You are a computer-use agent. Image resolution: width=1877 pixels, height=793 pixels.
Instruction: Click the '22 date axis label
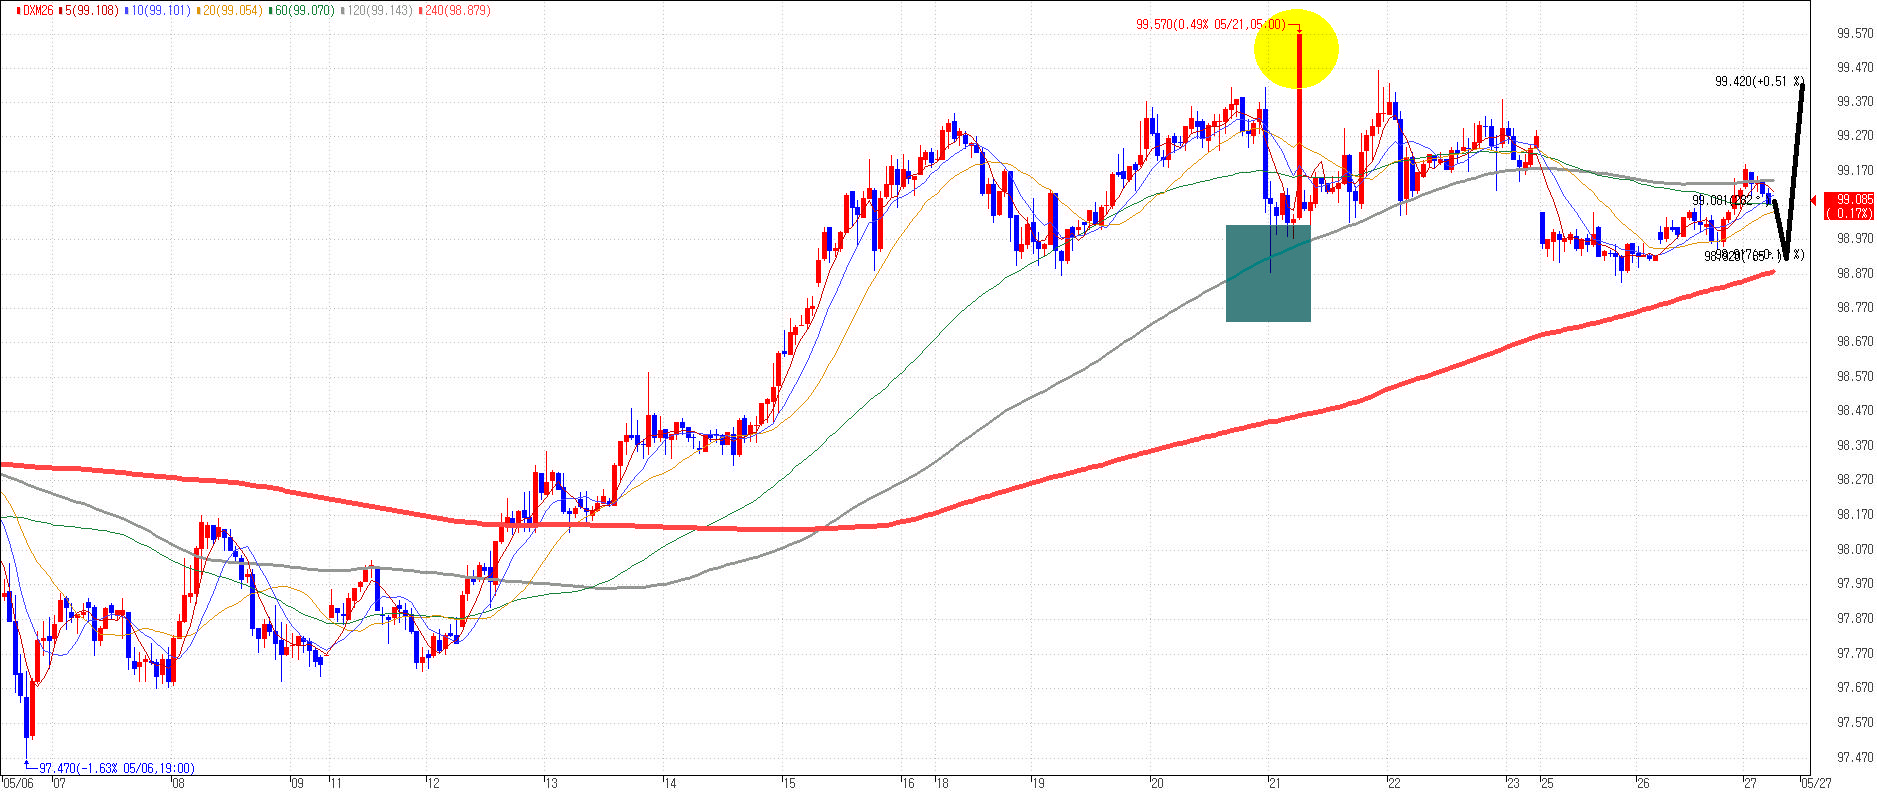(1392, 783)
